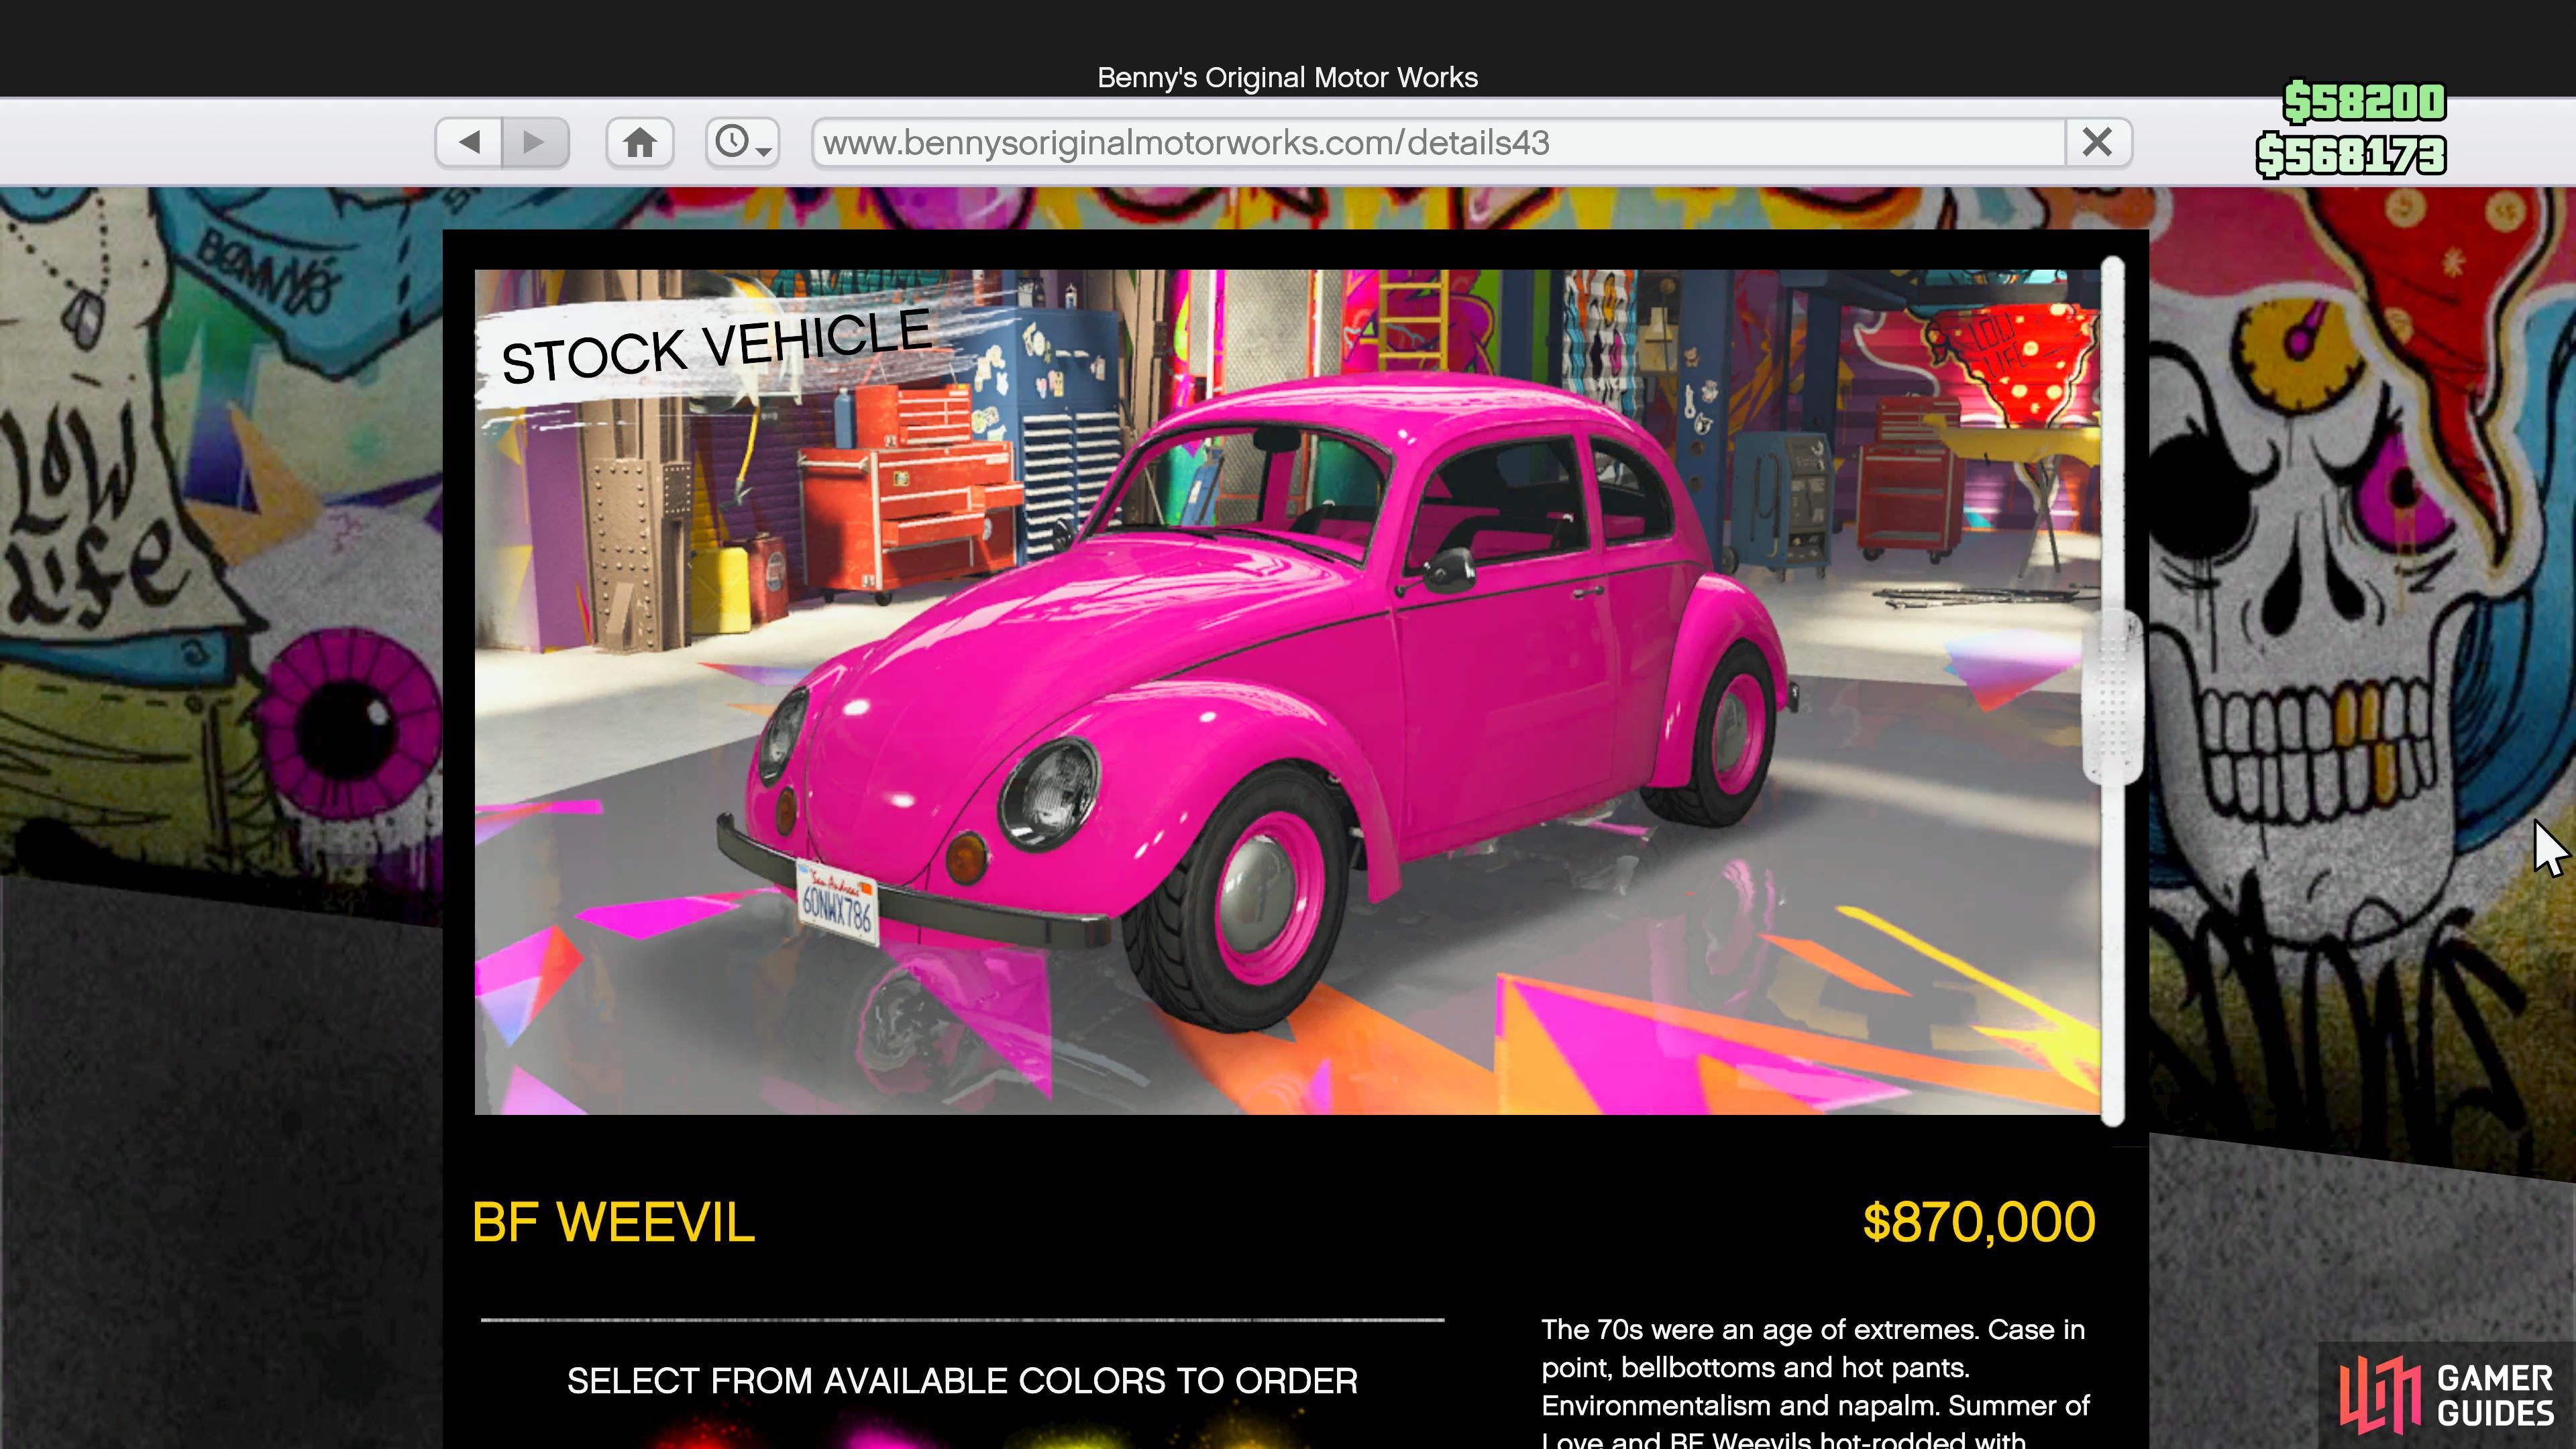The width and height of the screenshot is (2576, 1449).
Task: Click the stock BF Weevil vehicle image
Action: point(1287,691)
